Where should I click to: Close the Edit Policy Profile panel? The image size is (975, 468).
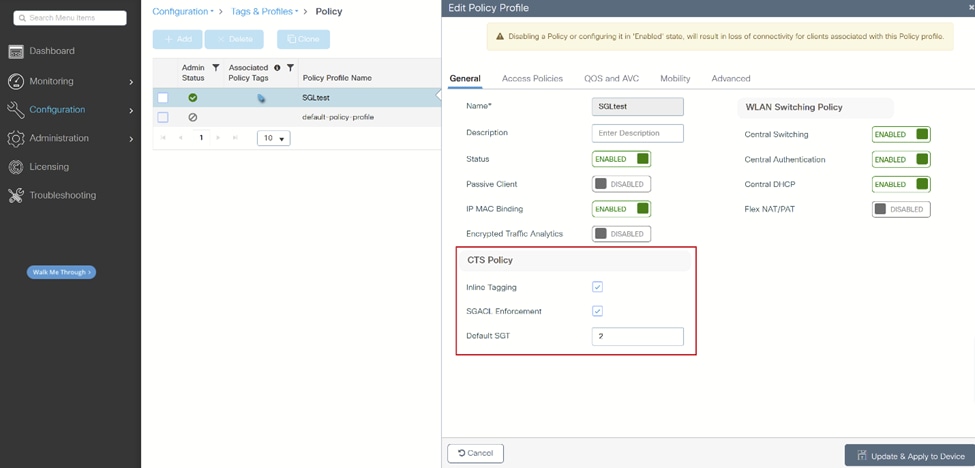pyautogui.click(x=971, y=7)
